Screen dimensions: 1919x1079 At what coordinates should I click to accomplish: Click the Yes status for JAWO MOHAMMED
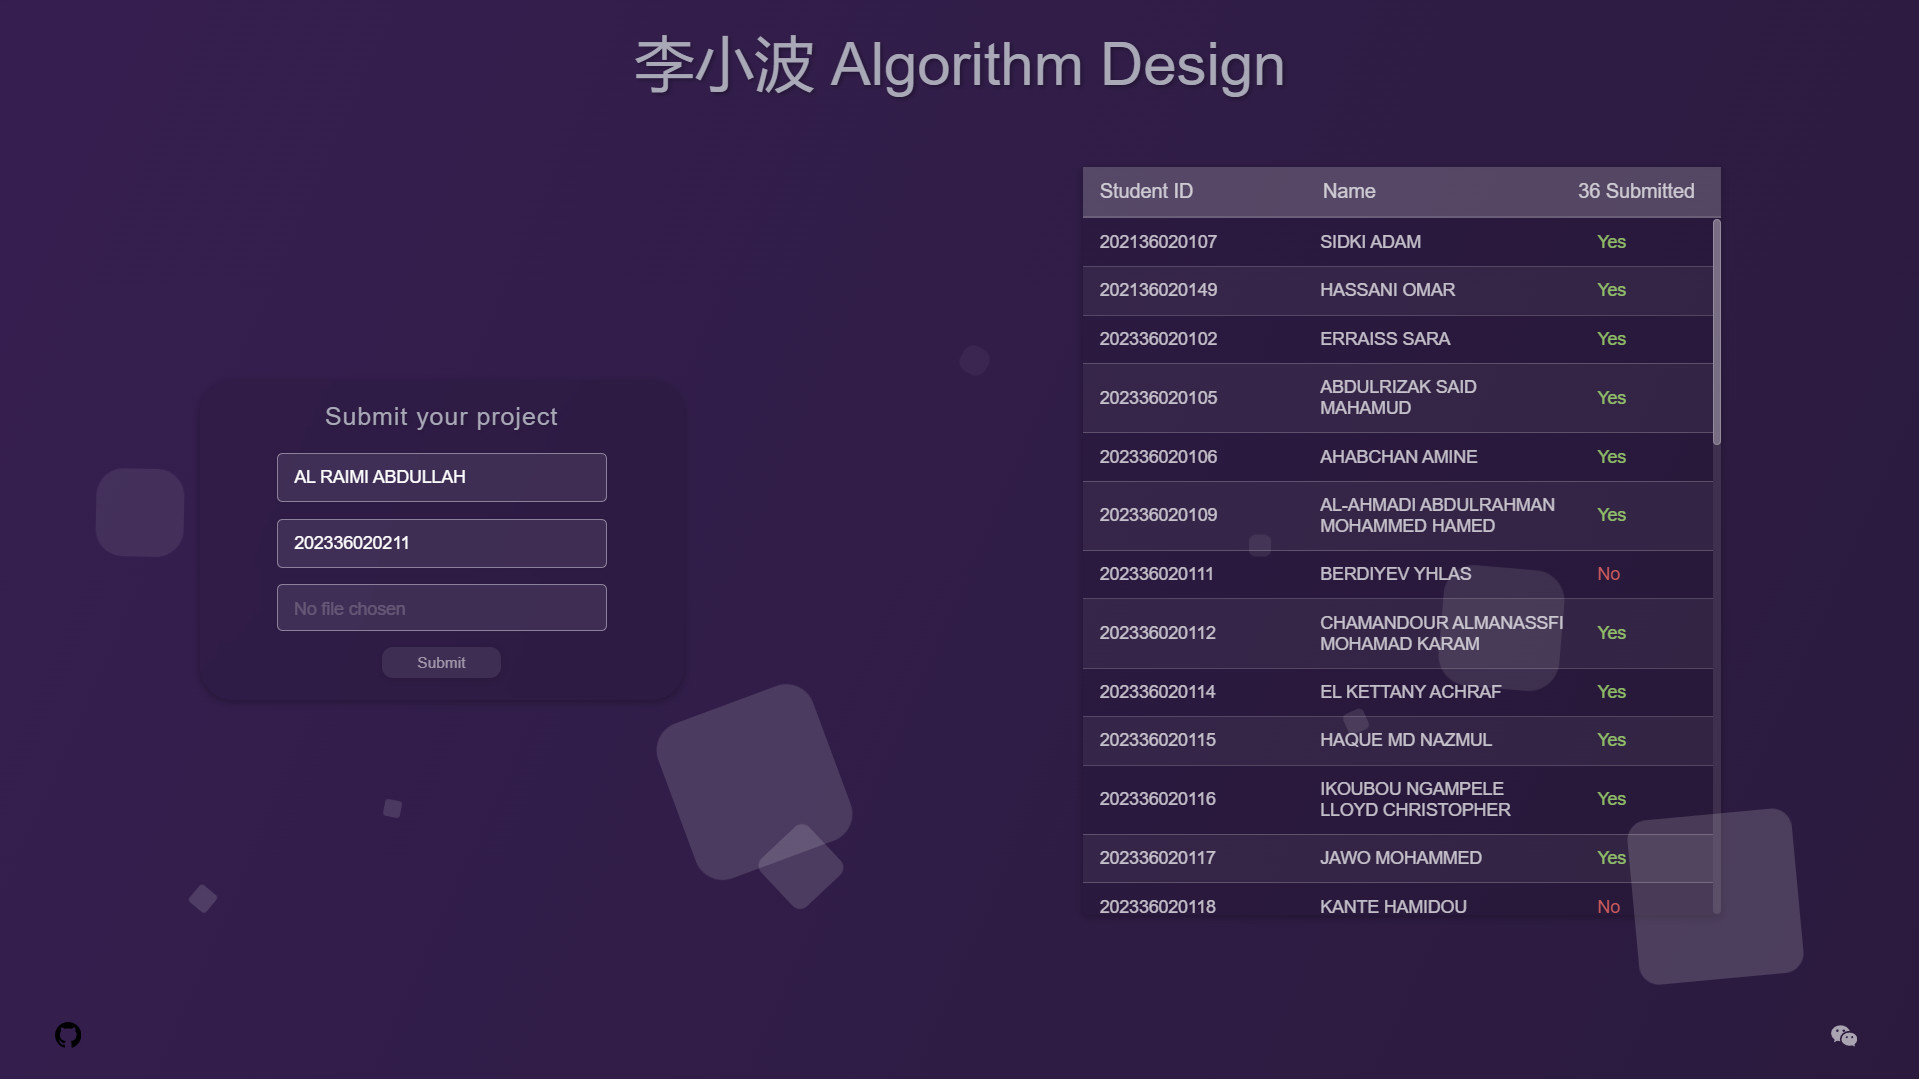point(1611,858)
